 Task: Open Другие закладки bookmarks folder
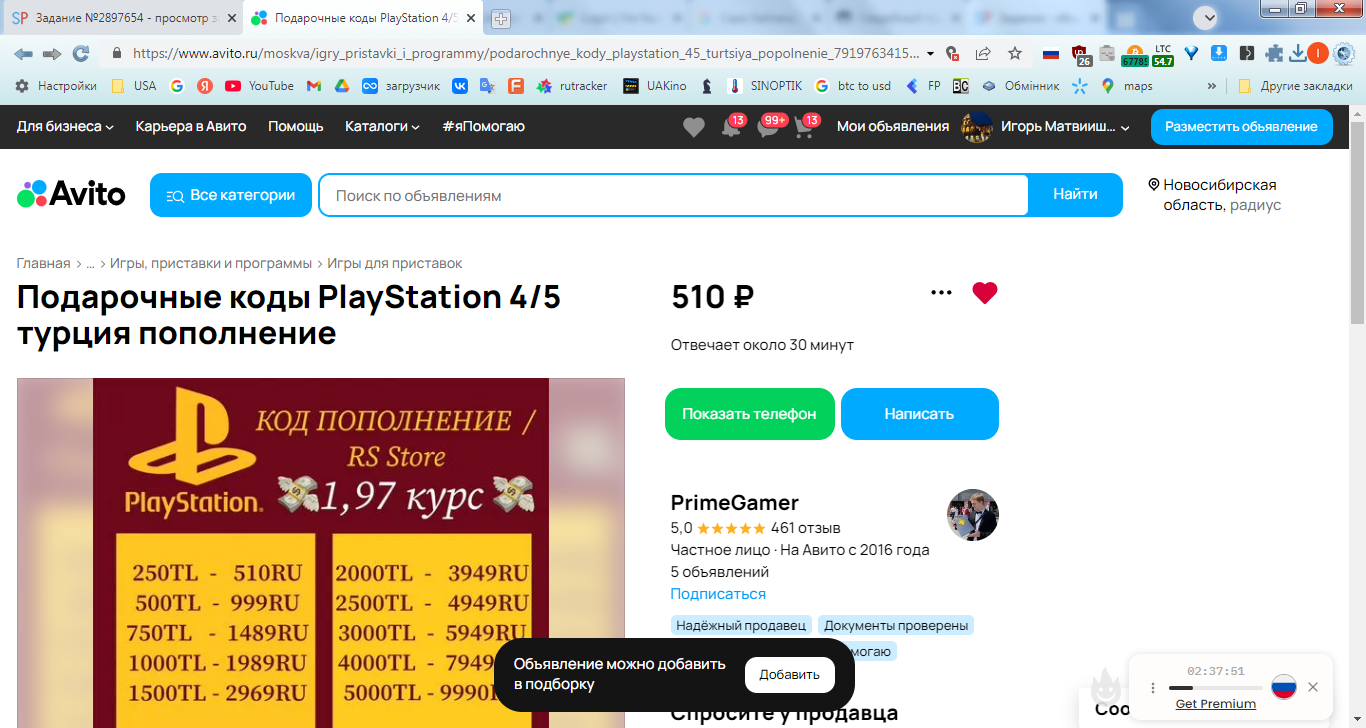(1295, 86)
